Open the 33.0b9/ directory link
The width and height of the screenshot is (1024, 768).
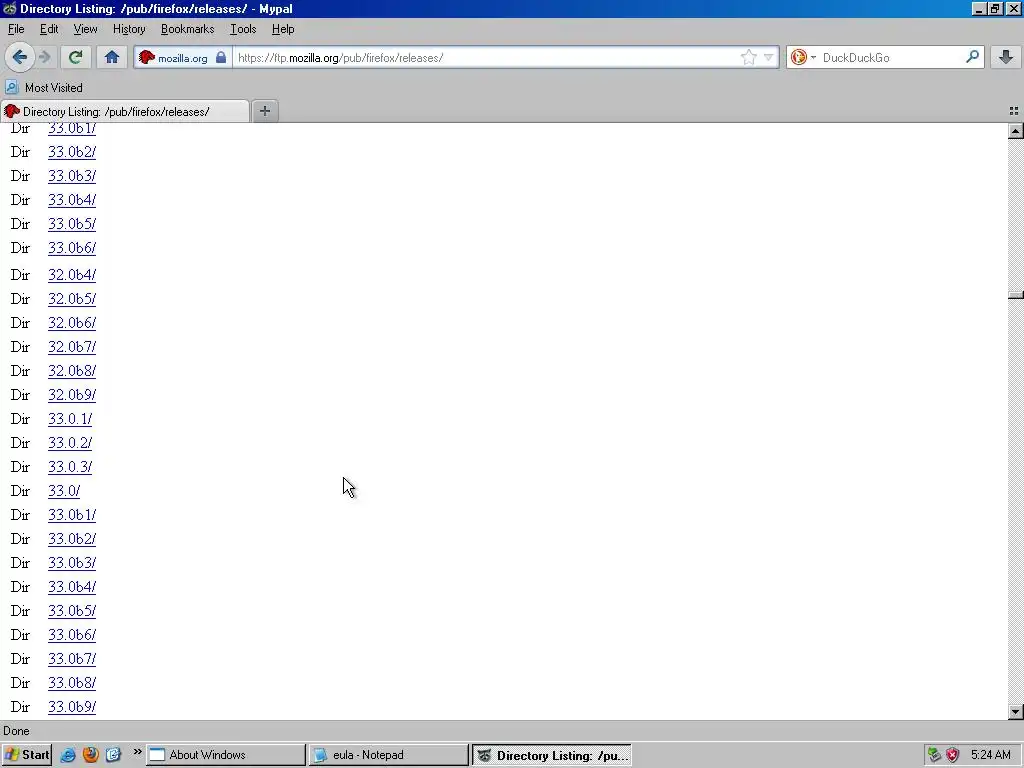point(72,707)
